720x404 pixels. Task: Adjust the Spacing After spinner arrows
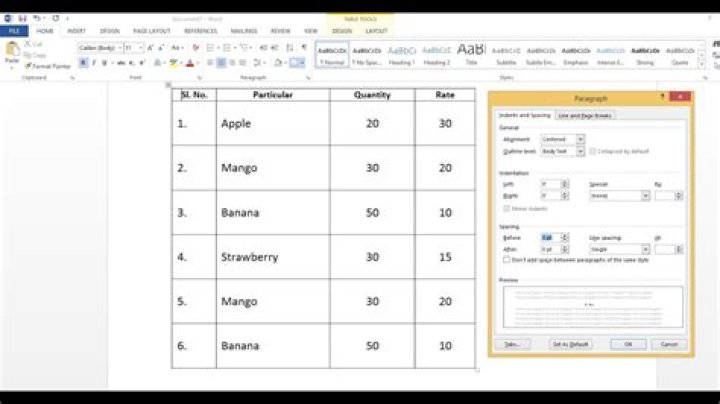(565, 249)
